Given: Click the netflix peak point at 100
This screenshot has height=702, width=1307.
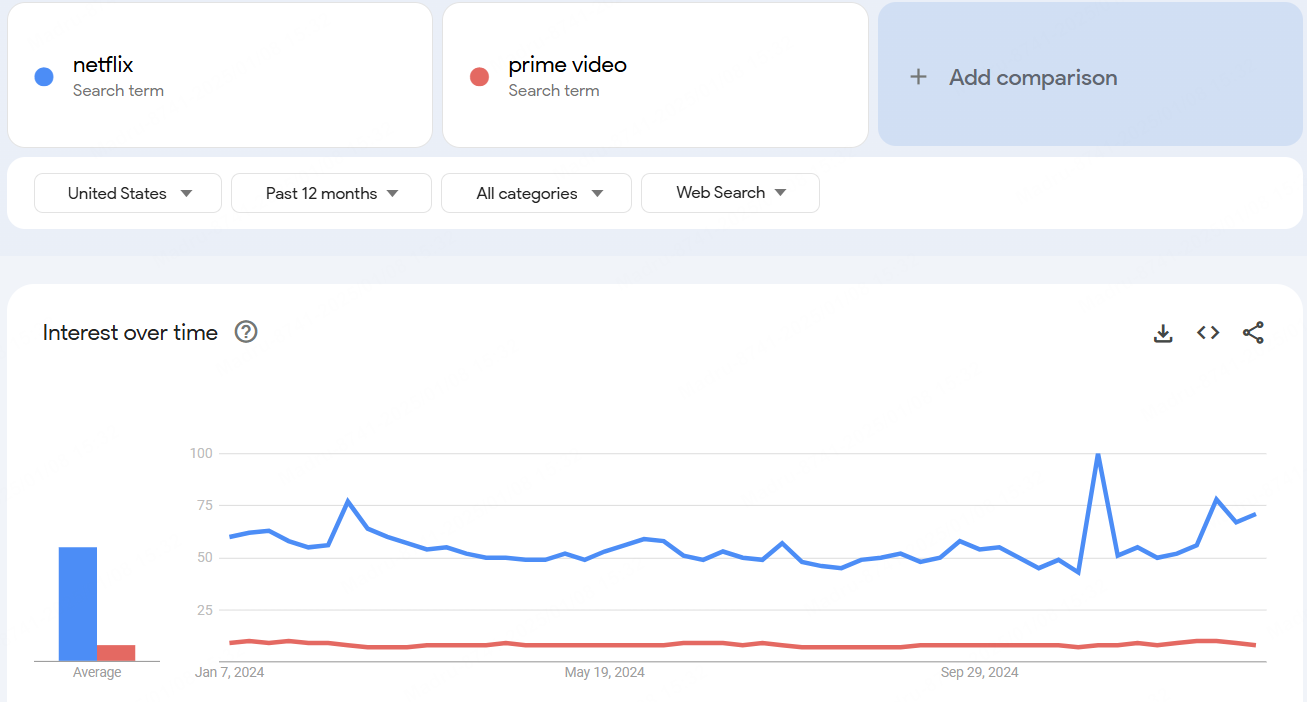Looking at the screenshot, I should (x=1098, y=454).
